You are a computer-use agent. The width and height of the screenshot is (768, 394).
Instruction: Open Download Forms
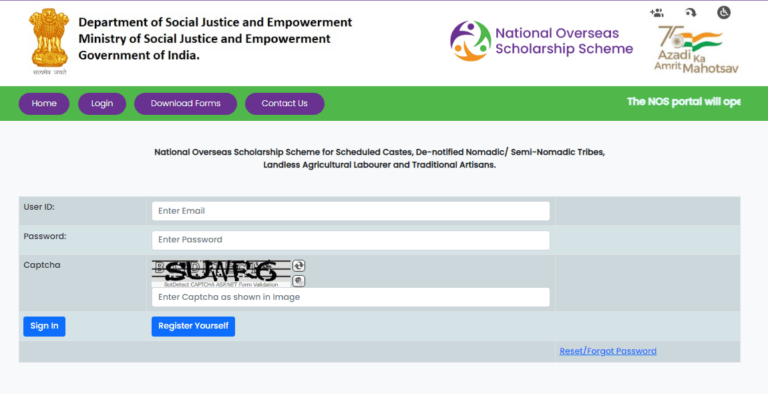point(186,103)
